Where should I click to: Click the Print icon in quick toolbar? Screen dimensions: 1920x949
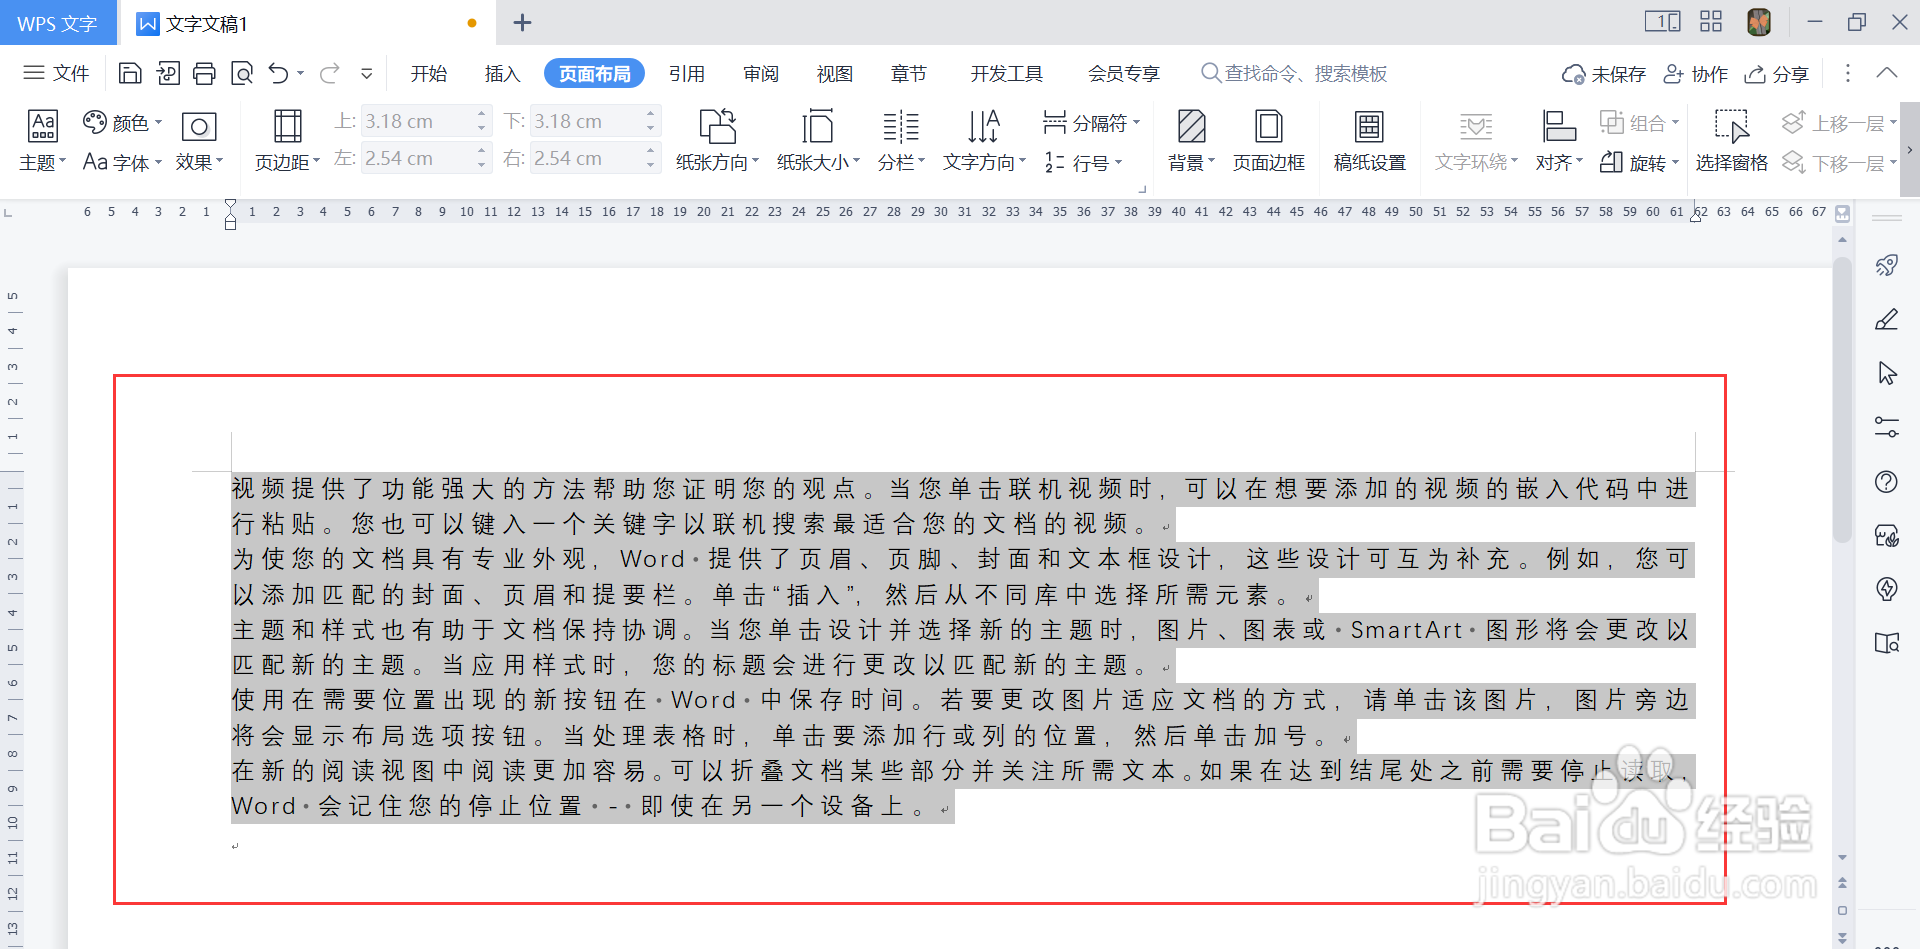204,73
